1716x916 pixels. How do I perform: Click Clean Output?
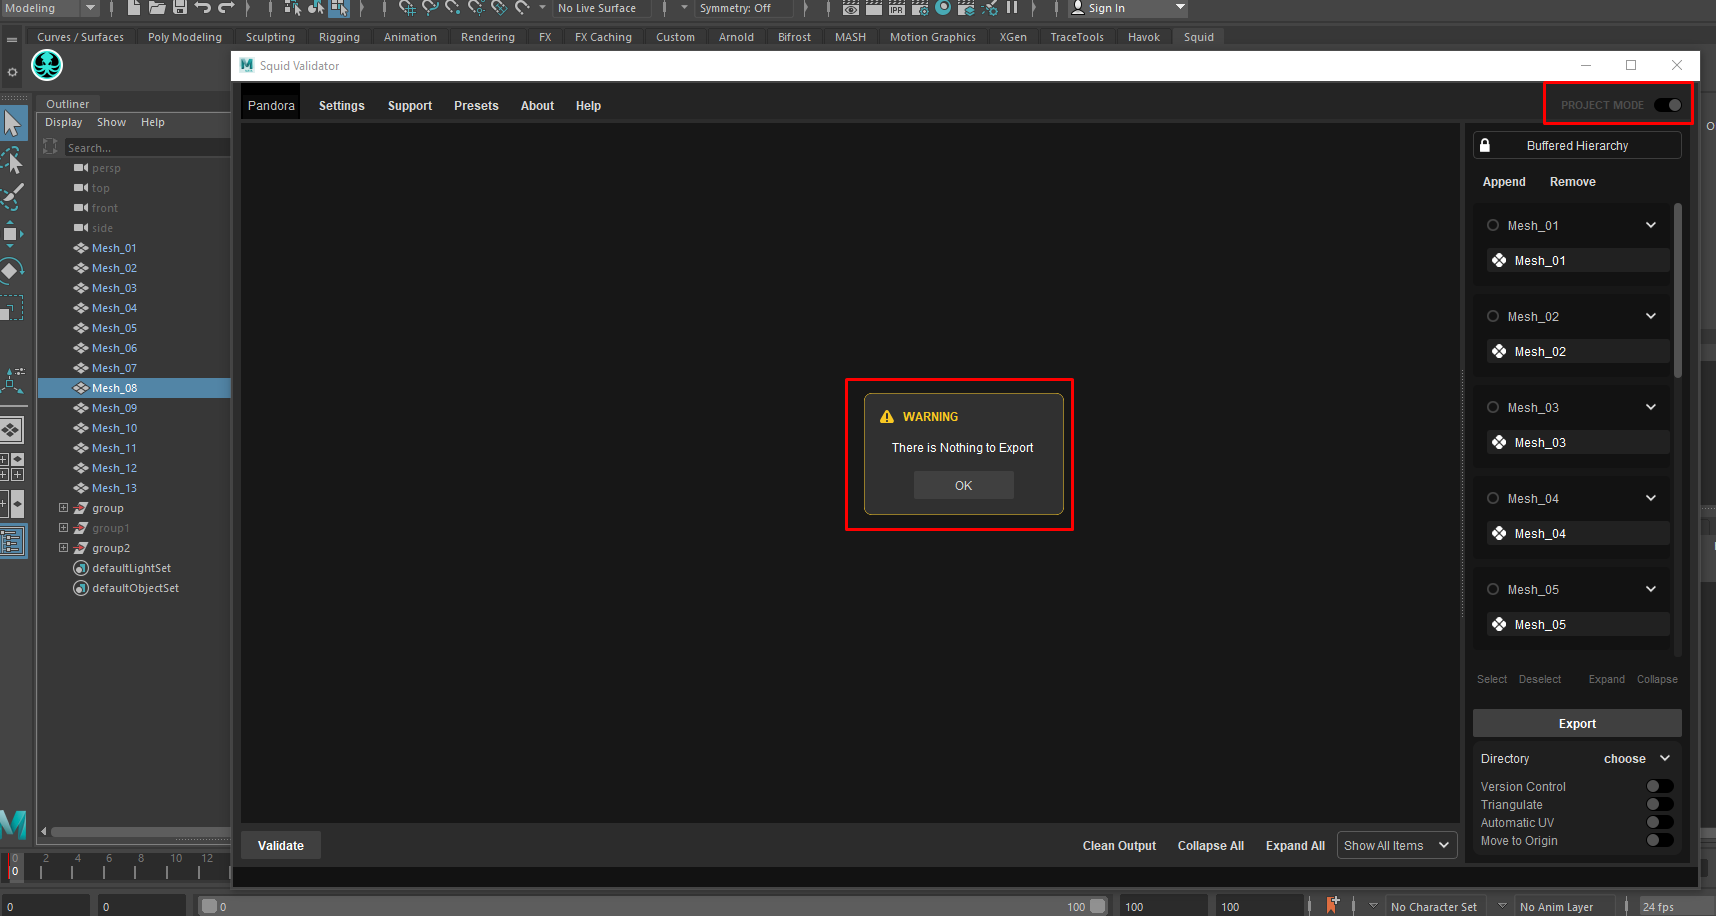pos(1119,845)
